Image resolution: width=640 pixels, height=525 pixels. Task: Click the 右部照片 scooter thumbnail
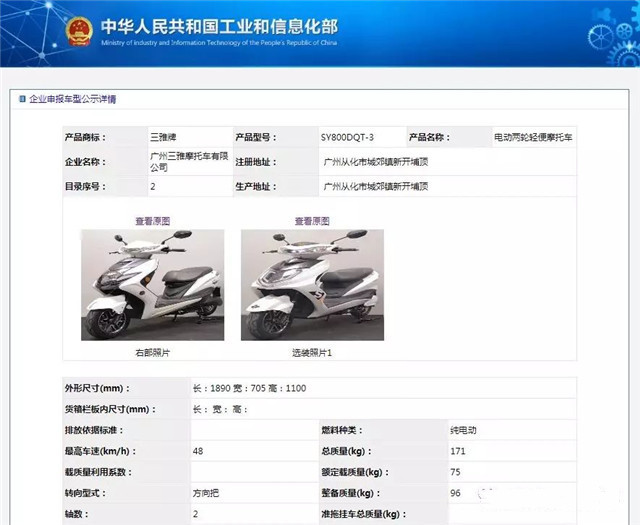(153, 285)
